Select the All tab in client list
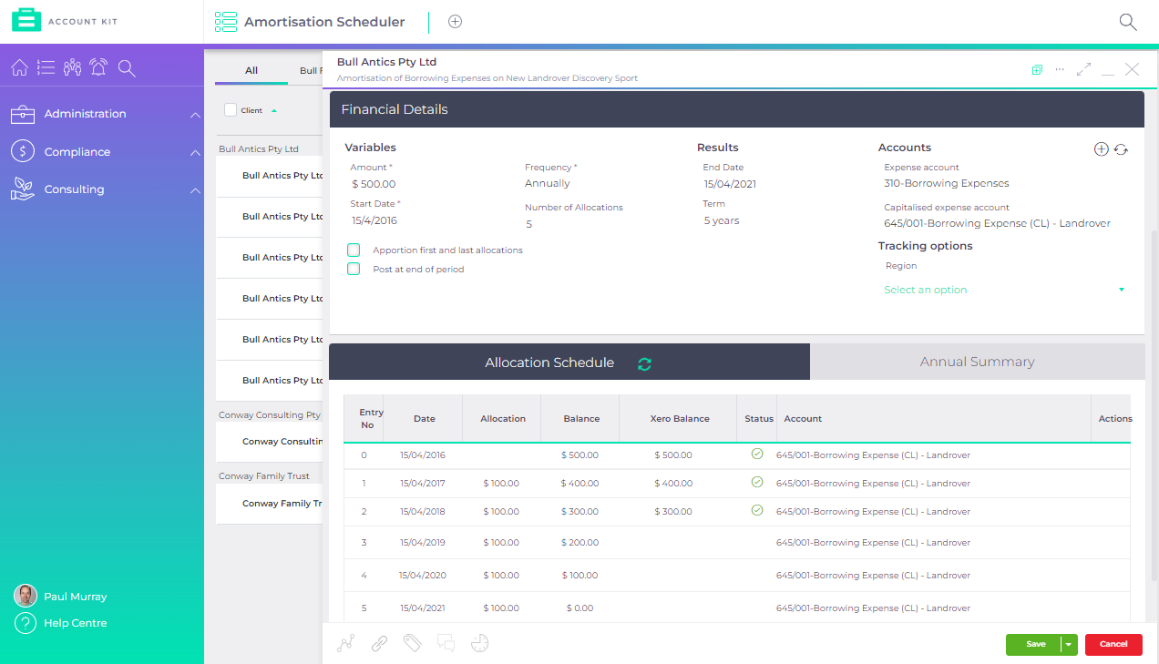1159x664 pixels. coord(251,71)
